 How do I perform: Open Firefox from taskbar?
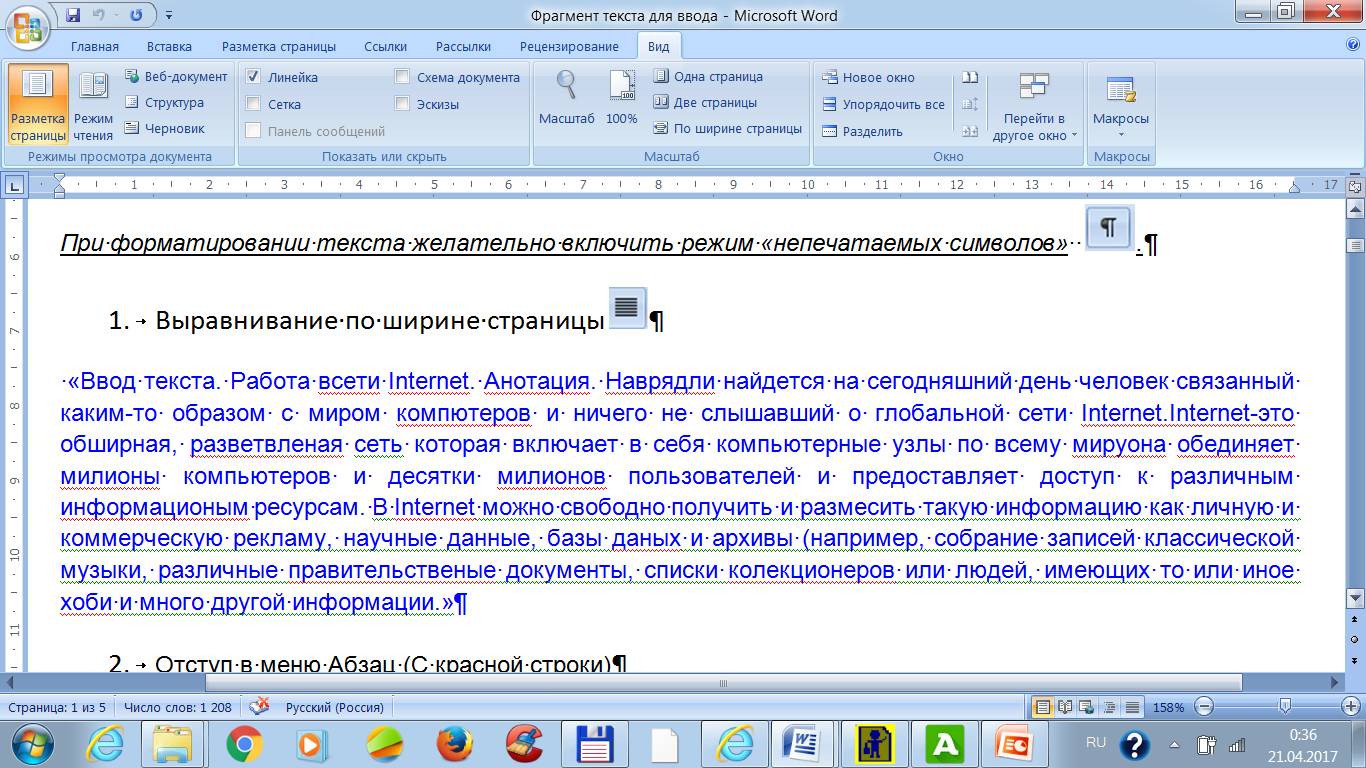(x=455, y=744)
